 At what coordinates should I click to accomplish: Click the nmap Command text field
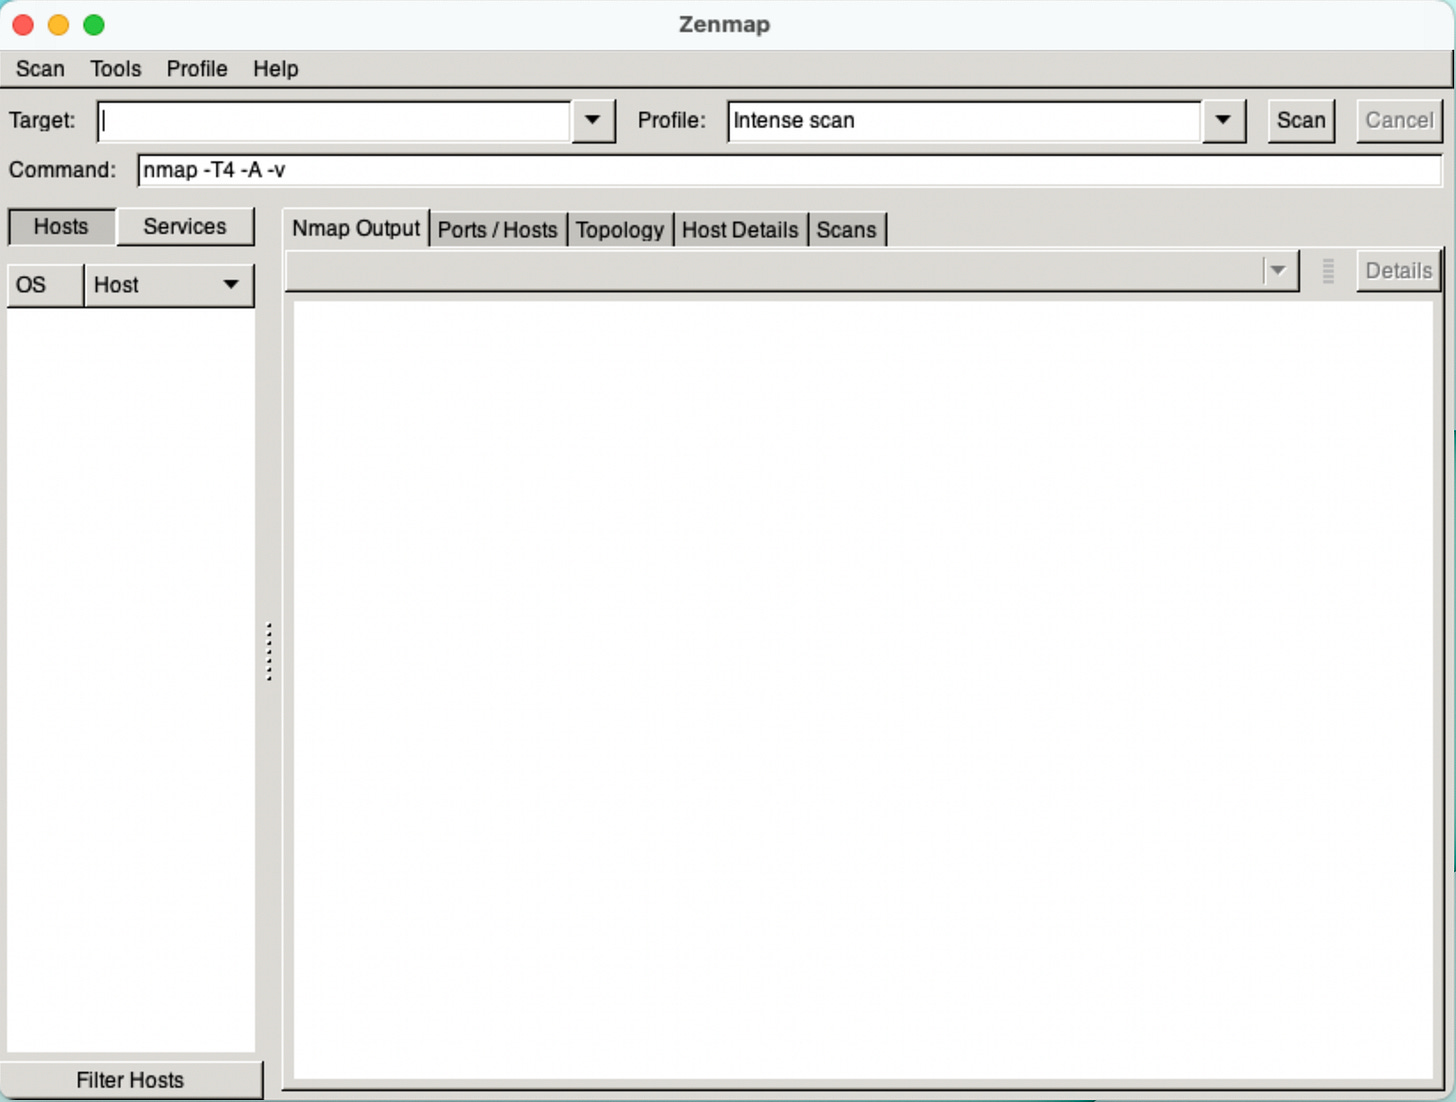pos(790,170)
